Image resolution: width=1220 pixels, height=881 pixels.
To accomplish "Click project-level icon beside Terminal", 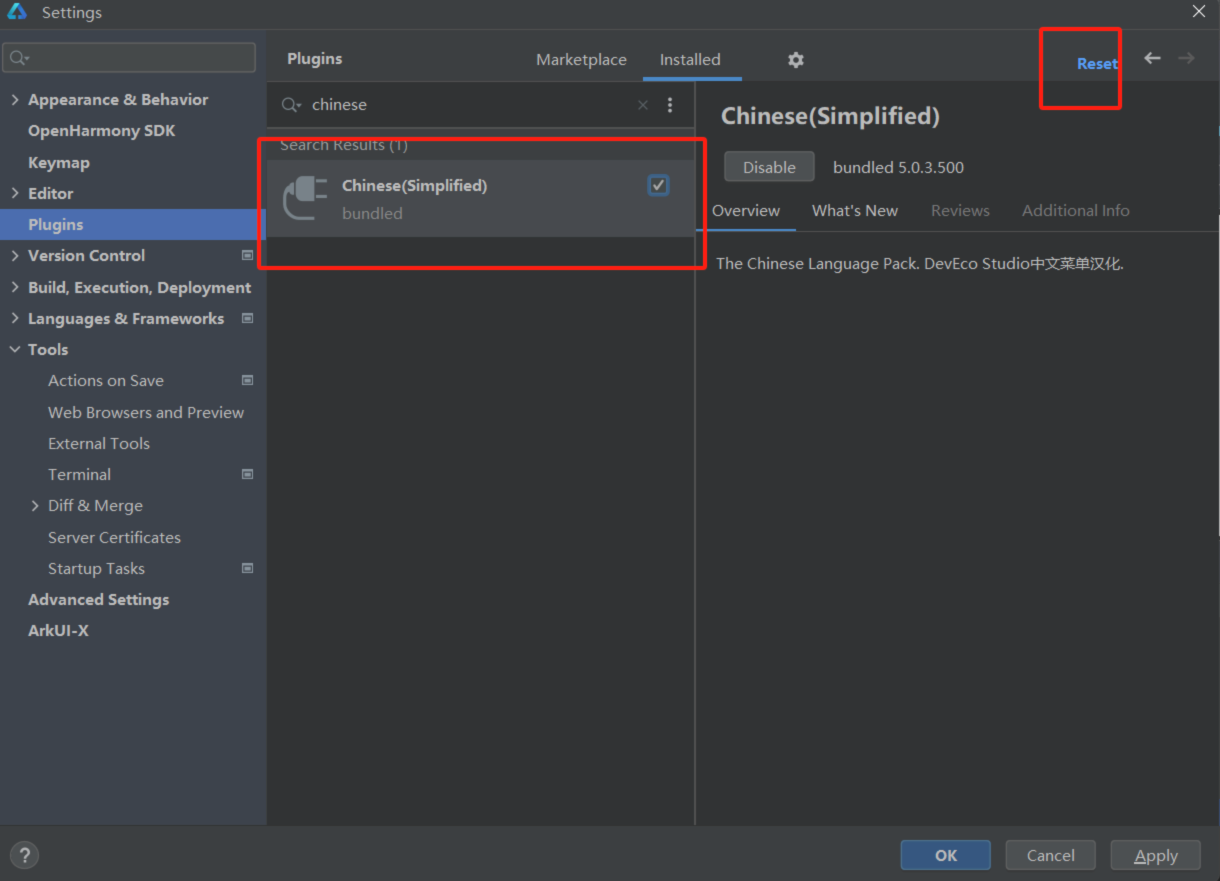I will tap(248, 475).
